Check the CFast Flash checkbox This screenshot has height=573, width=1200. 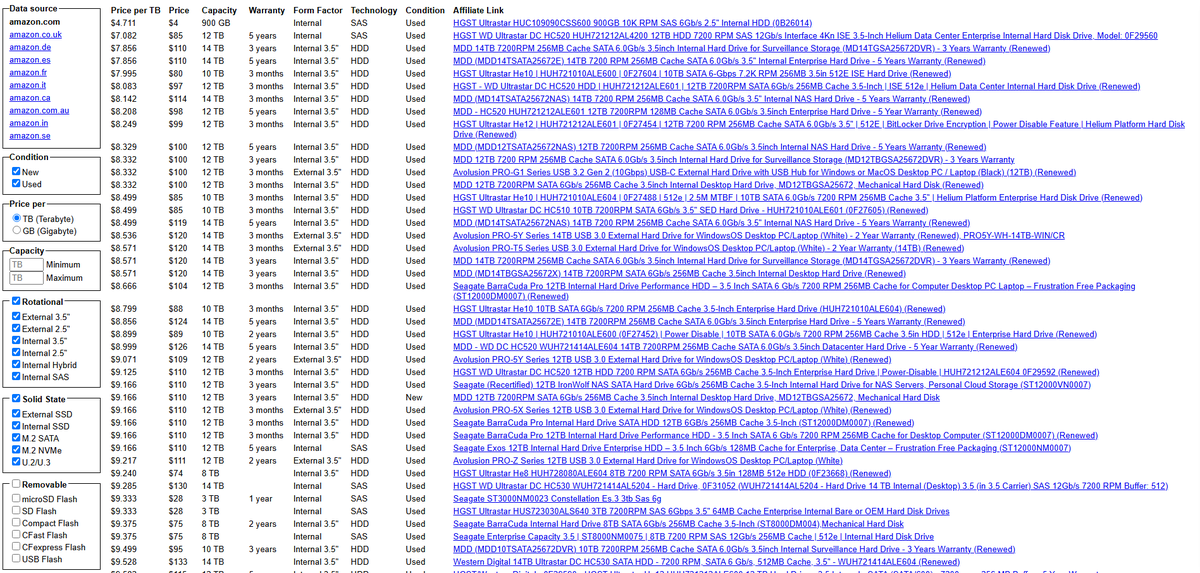pyautogui.click(x=16, y=535)
